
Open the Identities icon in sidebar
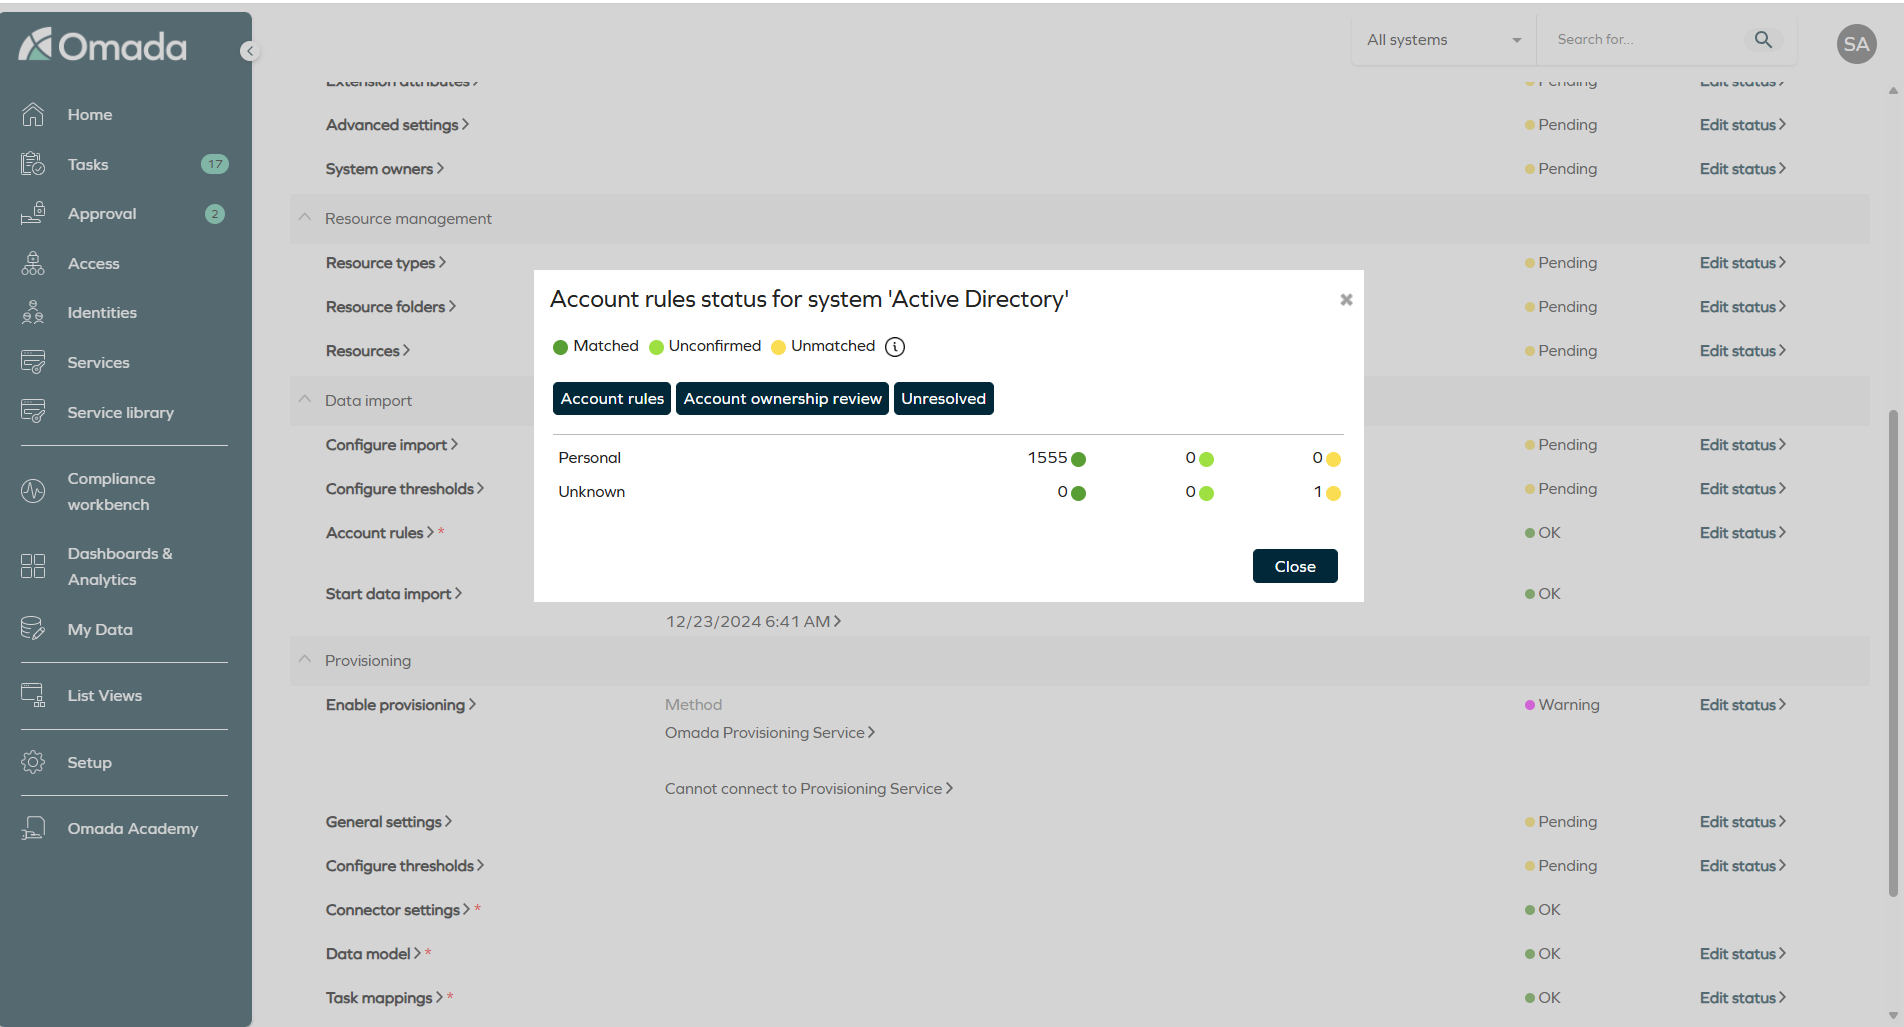(33, 312)
